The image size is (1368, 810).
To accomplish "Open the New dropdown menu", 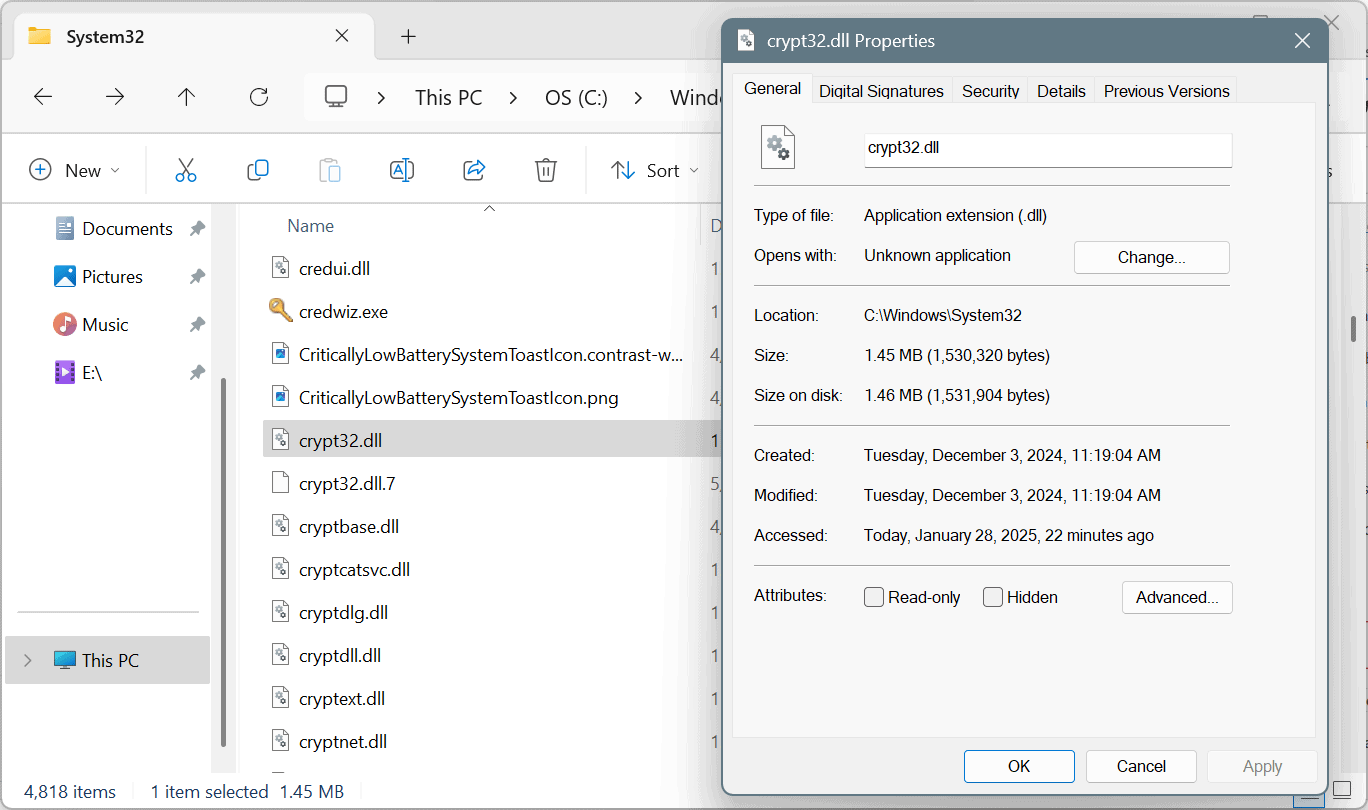I will (75, 170).
